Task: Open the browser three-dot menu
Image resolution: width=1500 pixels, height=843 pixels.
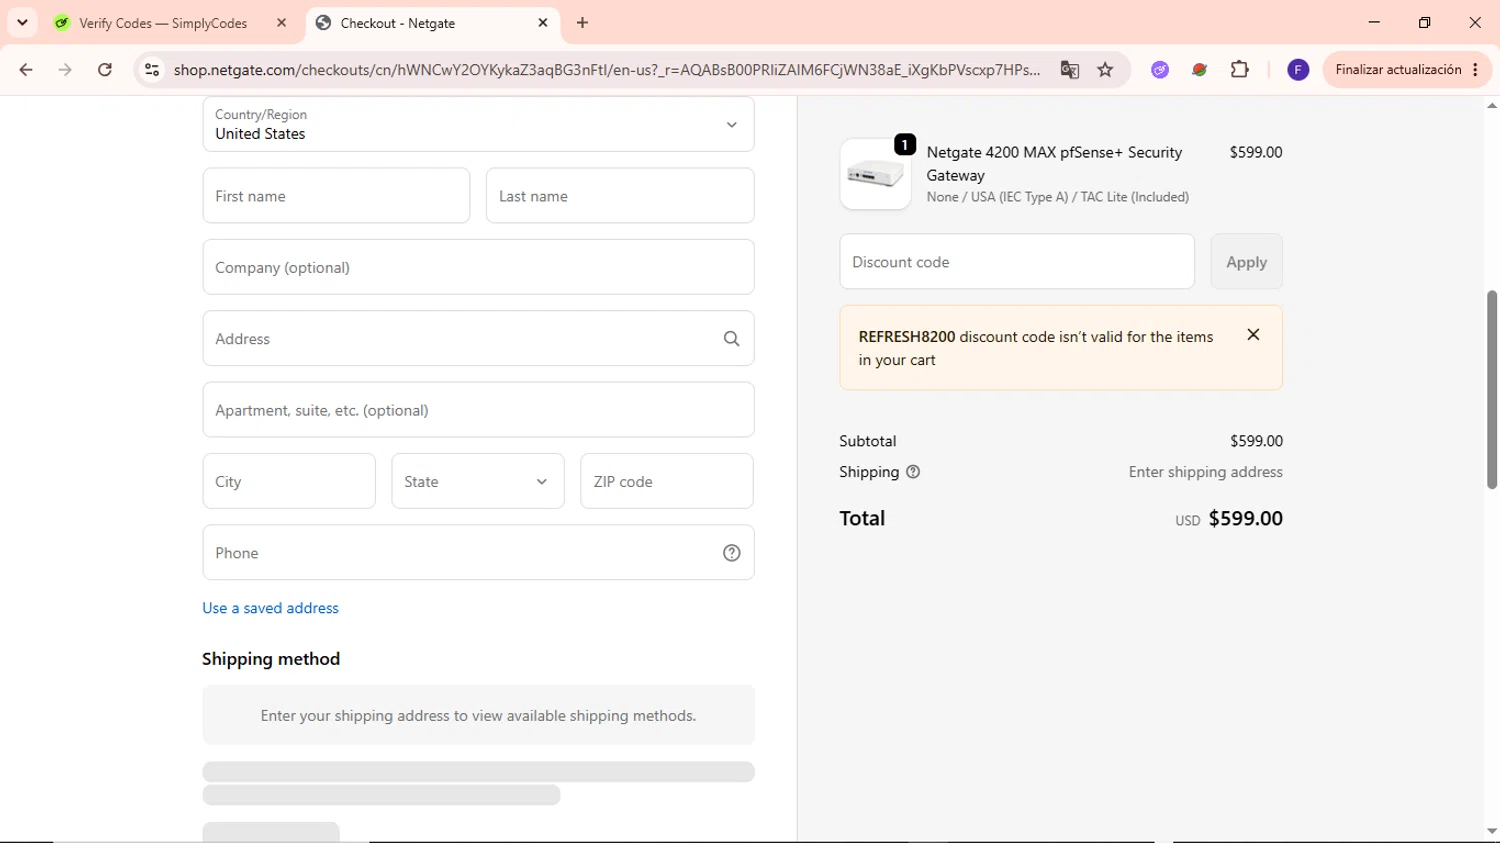Action: pyautogui.click(x=1476, y=70)
